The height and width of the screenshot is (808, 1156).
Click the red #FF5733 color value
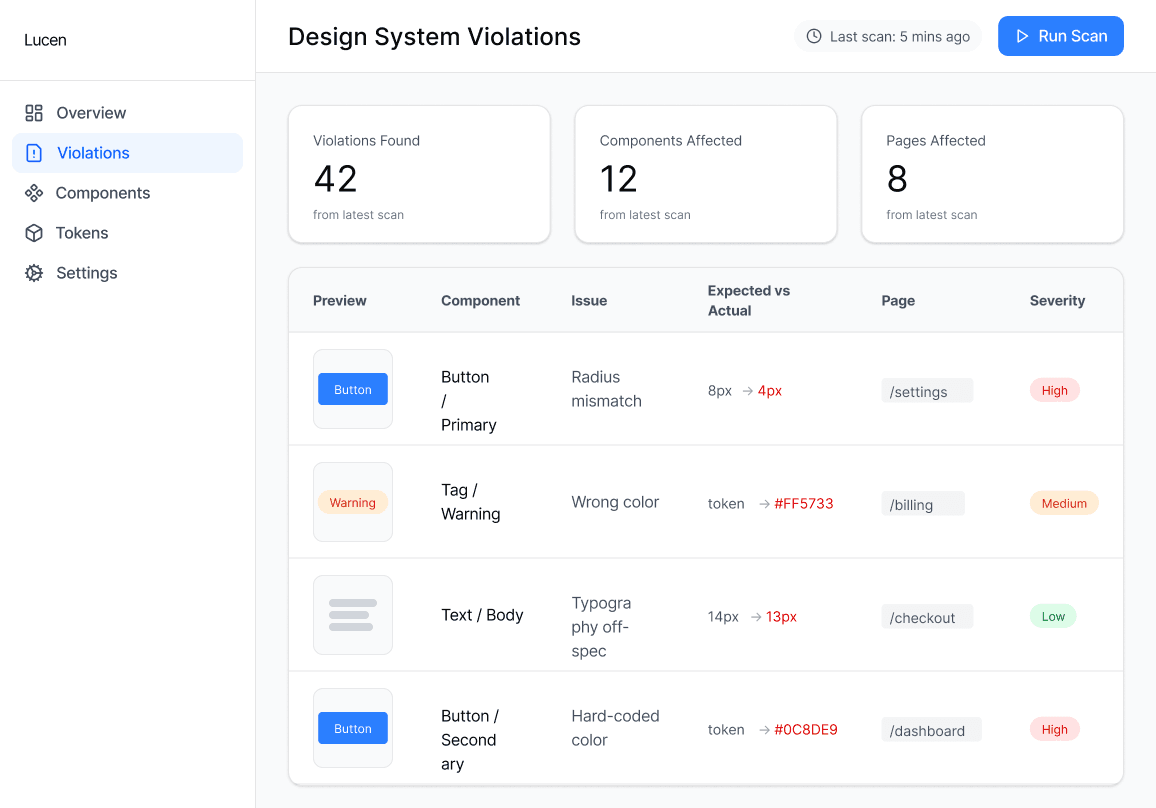tap(802, 503)
